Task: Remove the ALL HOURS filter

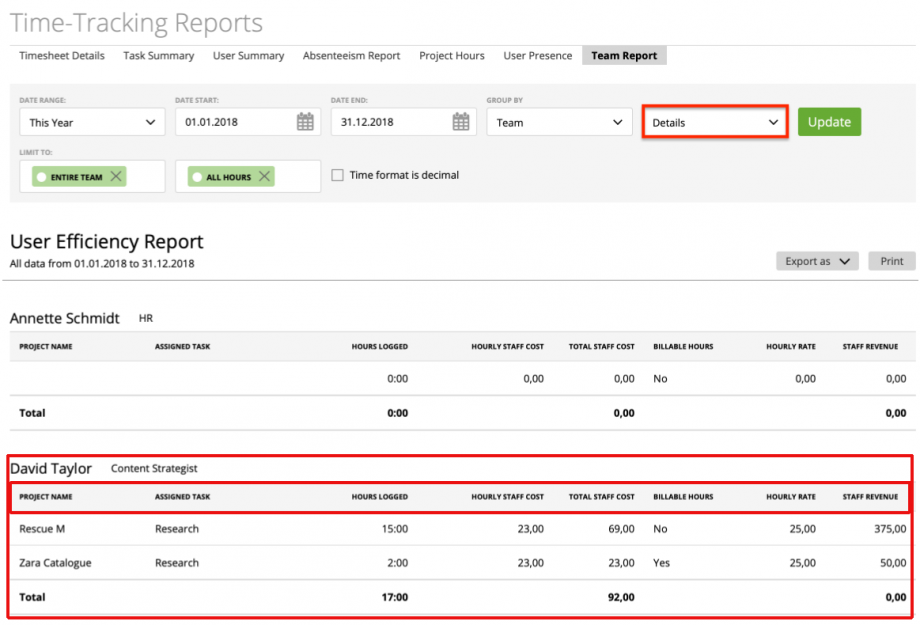Action: pyautogui.click(x=262, y=175)
